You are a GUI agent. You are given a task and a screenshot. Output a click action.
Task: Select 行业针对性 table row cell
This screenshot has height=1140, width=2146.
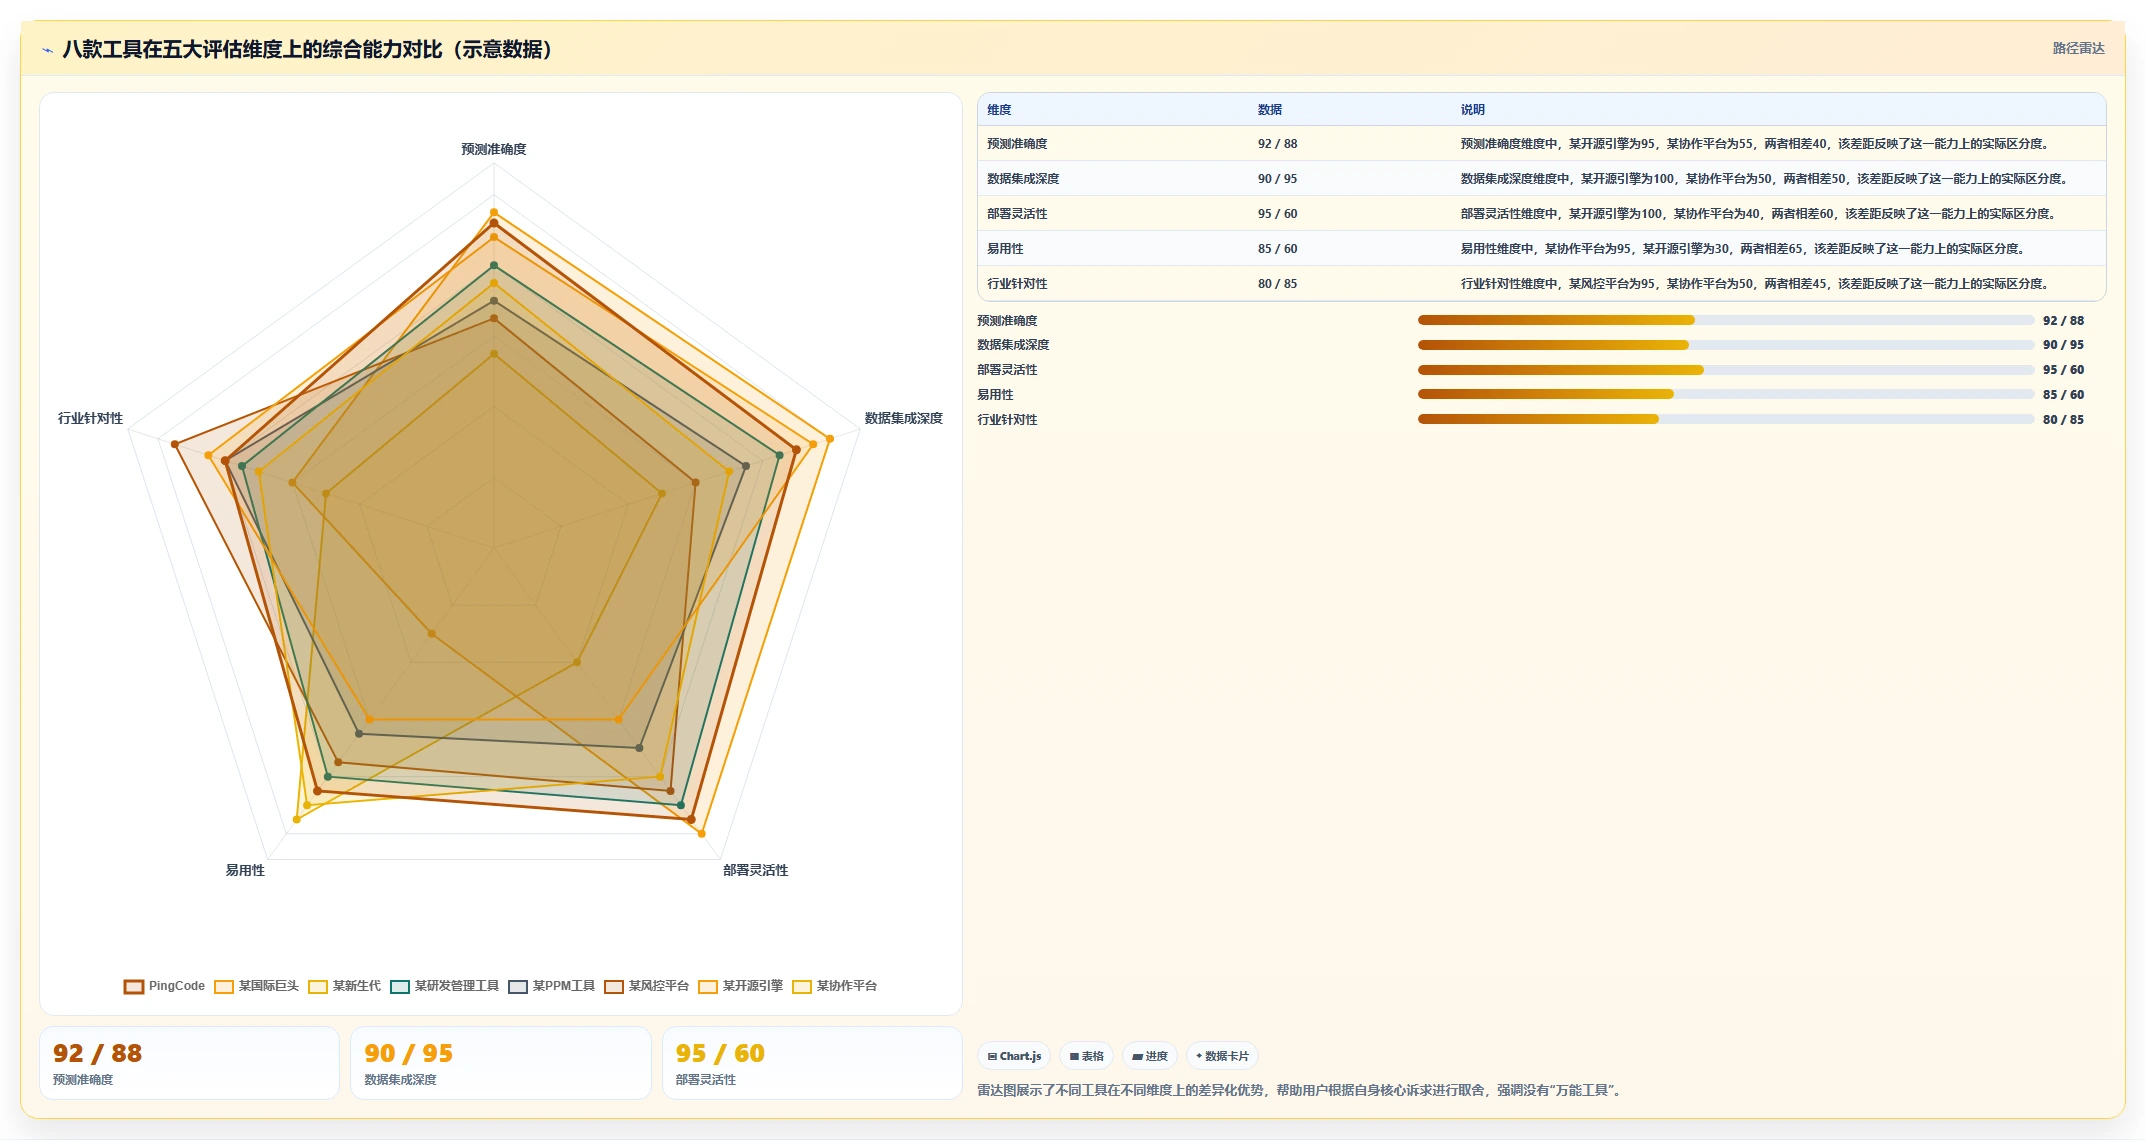click(x=1017, y=284)
